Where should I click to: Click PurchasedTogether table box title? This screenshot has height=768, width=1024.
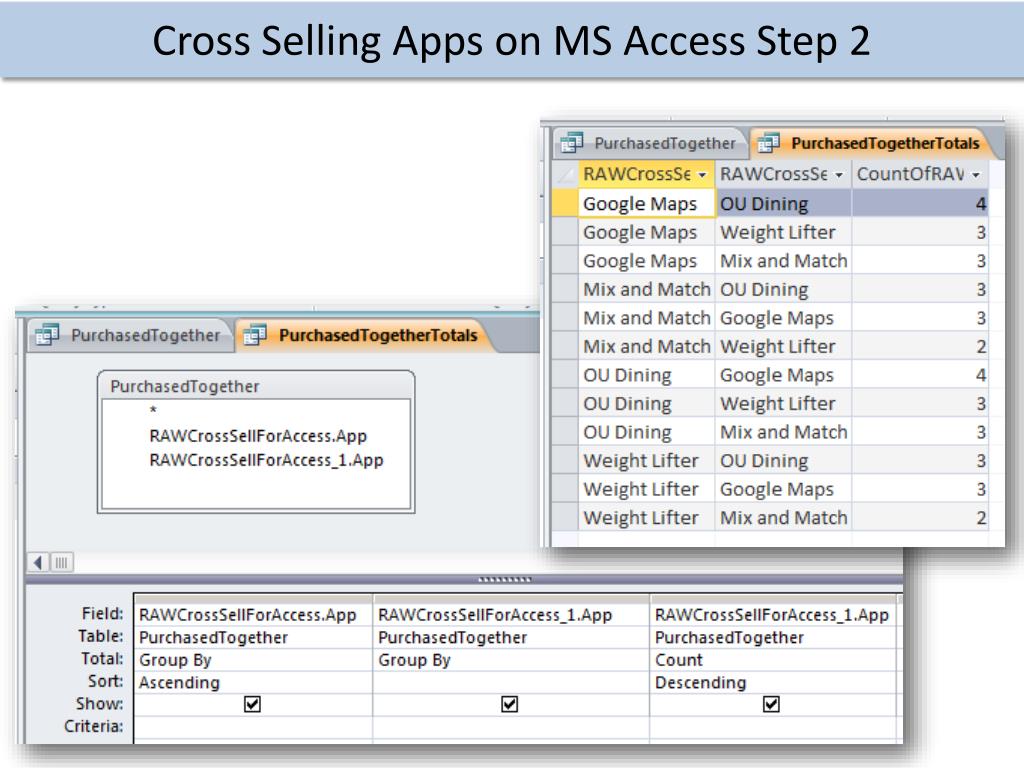click(185, 387)
